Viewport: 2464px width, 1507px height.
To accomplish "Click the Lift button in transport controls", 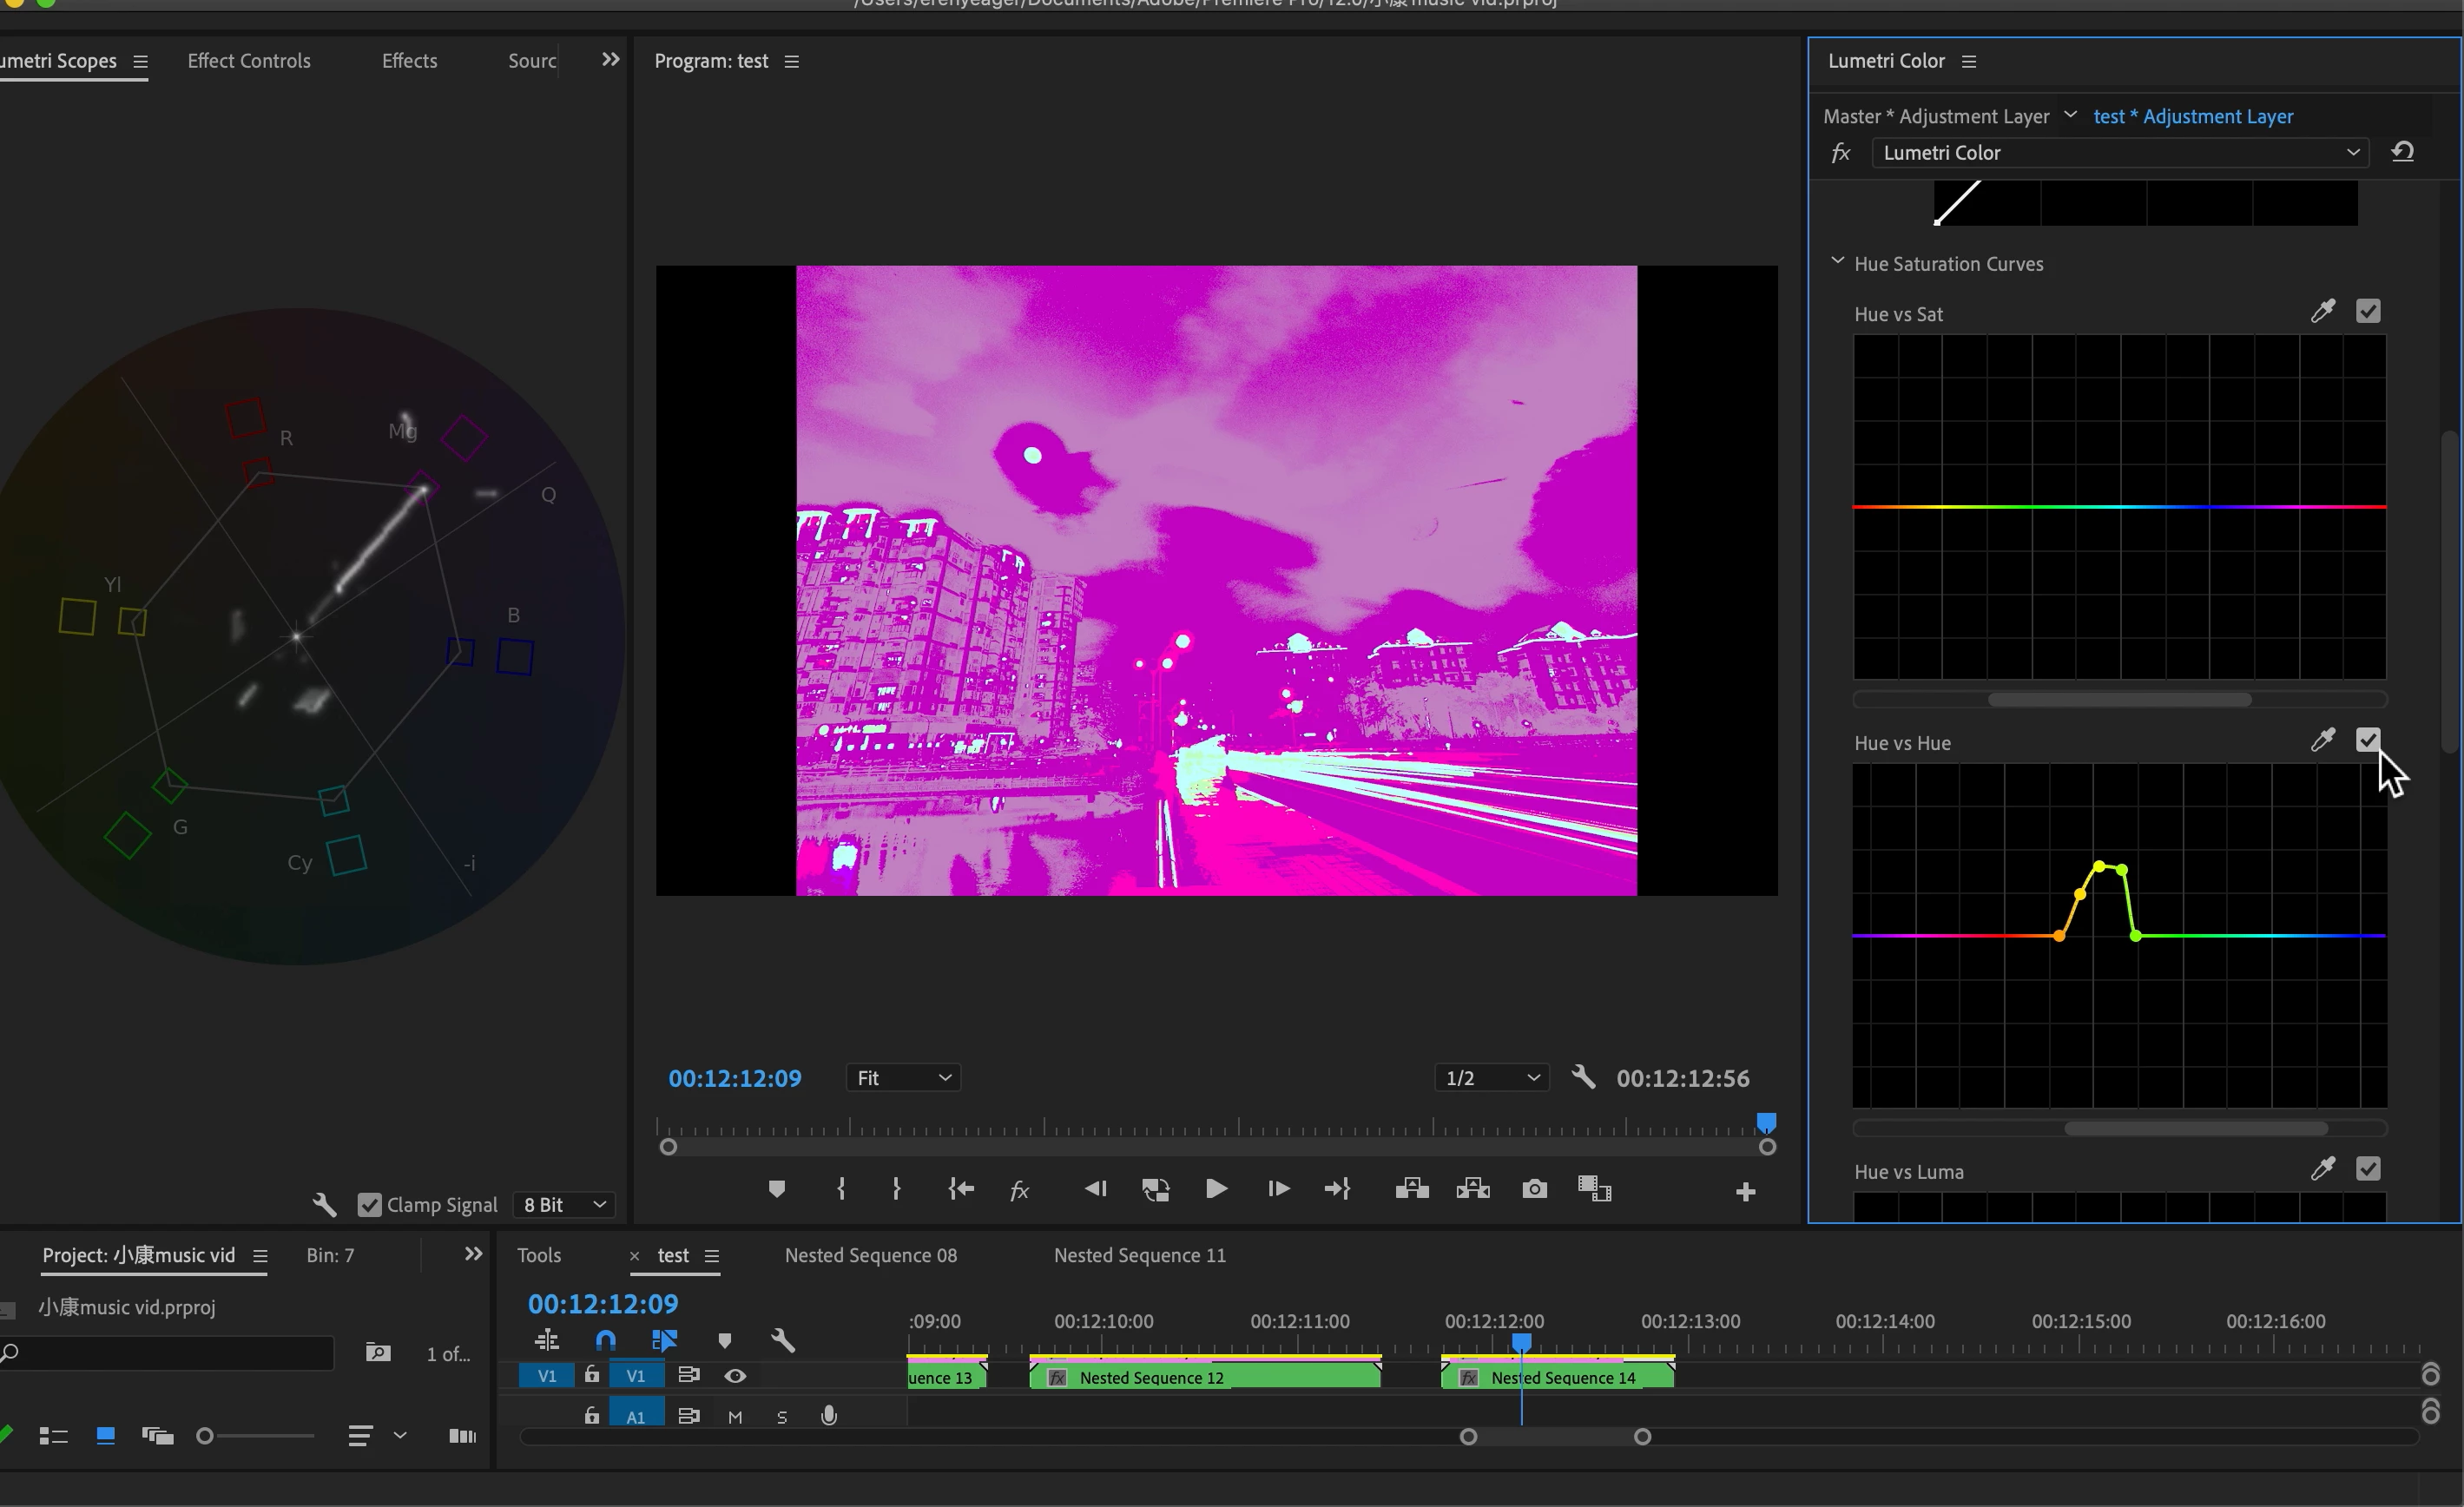I will [1412, 1189].
